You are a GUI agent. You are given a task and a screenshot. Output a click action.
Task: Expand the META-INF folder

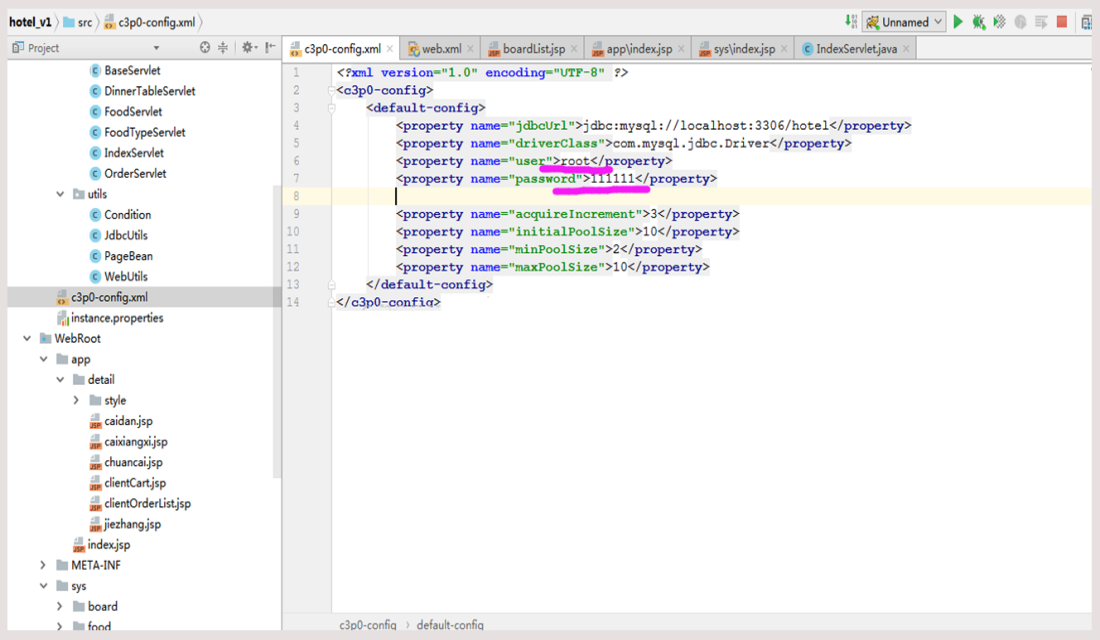(44, 565)
